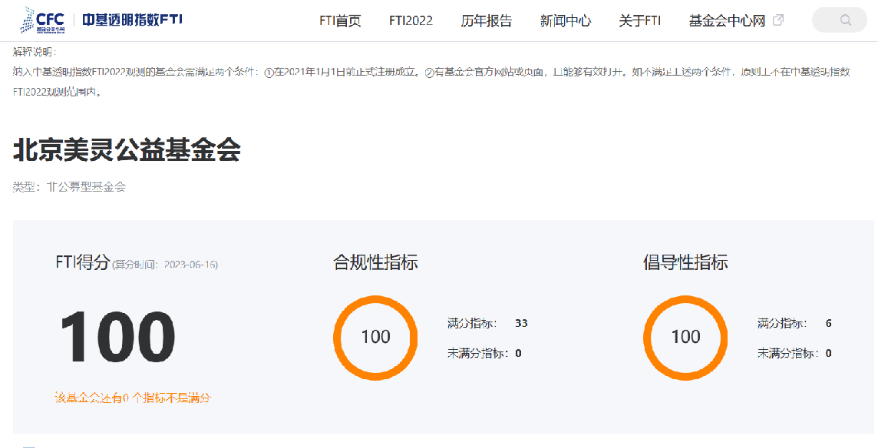Image resolution: width=890 pixels, height=448 pixels.
Task: Open the FTI2022 menu item
Action: click(411, 21)
